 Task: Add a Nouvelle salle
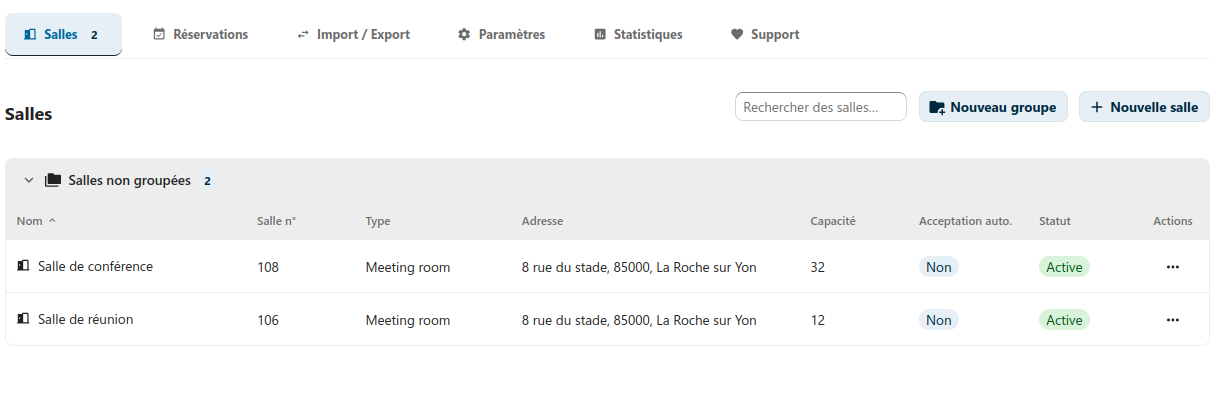click(1144, 107)
